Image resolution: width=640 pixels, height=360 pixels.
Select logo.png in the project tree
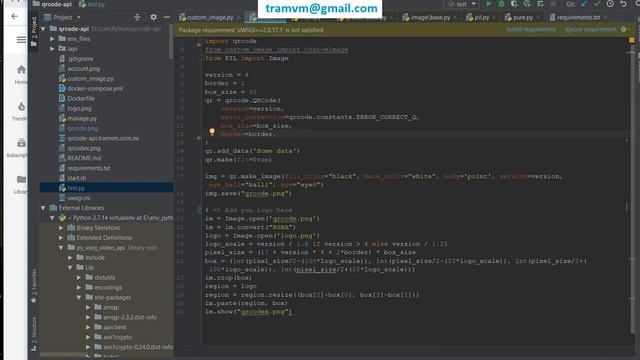75,109
